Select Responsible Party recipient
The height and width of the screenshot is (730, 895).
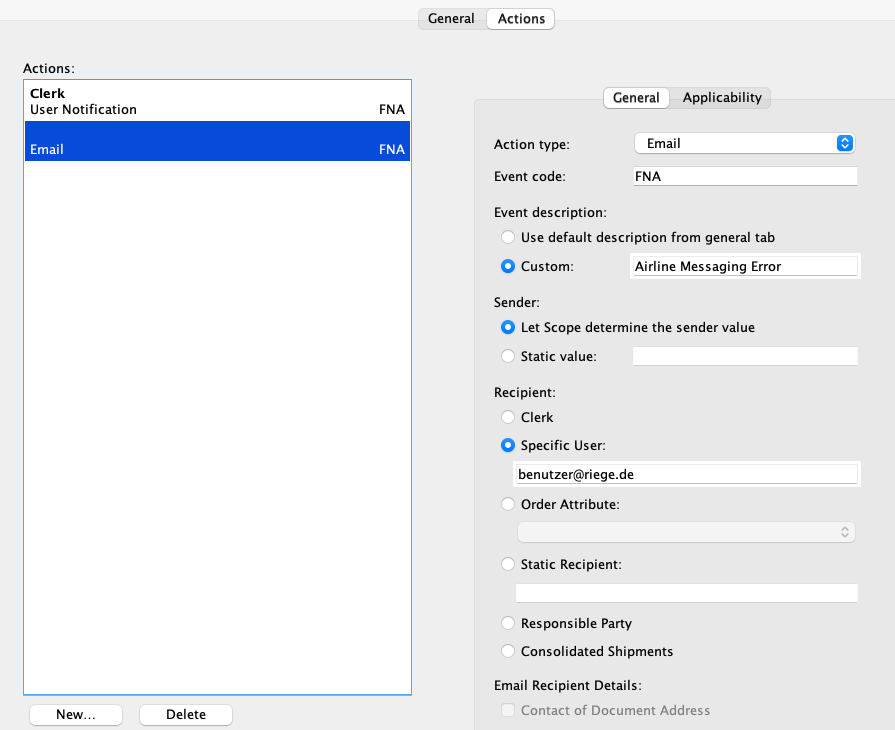pos(508,622)
